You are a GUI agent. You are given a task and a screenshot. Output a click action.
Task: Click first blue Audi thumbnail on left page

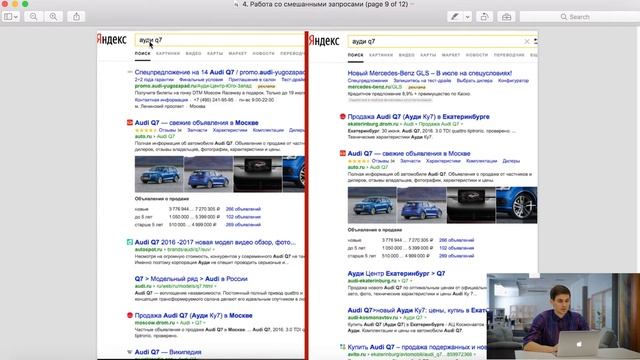(159, 174)
